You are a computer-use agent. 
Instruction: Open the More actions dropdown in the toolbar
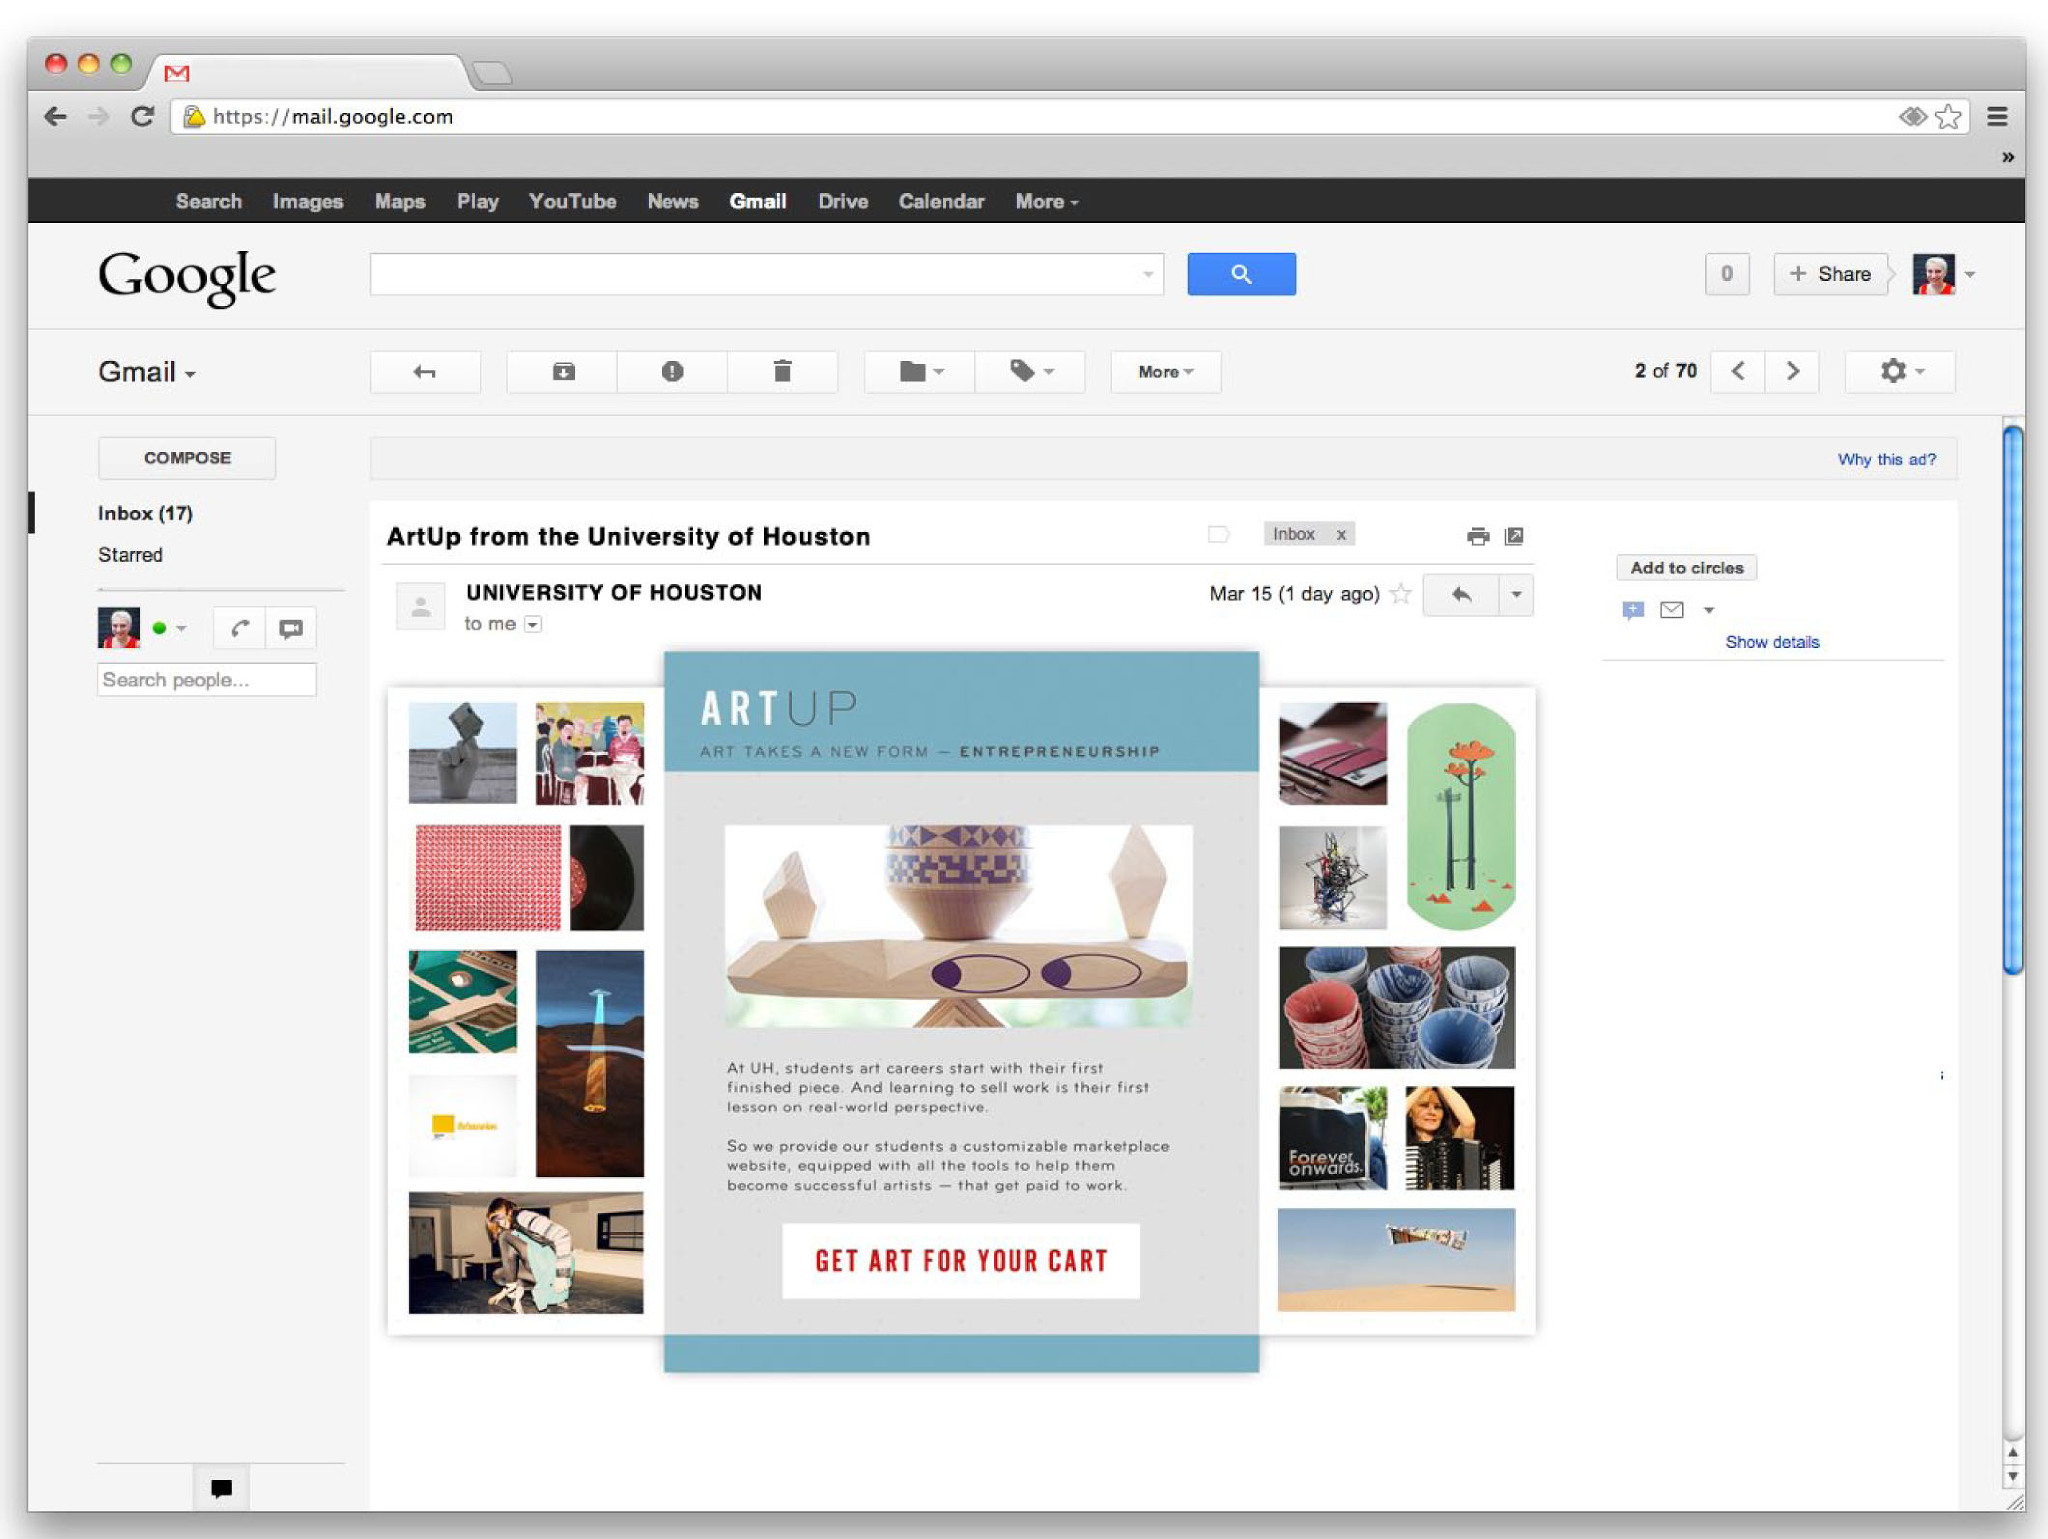[x=1166, y=372]
